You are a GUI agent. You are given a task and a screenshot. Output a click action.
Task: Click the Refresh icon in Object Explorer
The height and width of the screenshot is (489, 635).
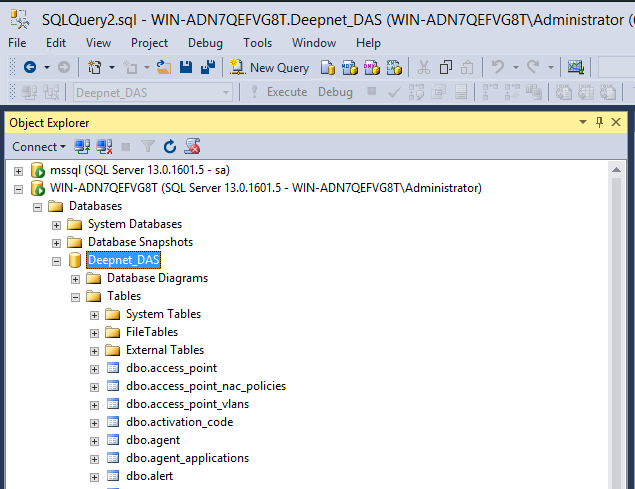click(x=170, y=146)
